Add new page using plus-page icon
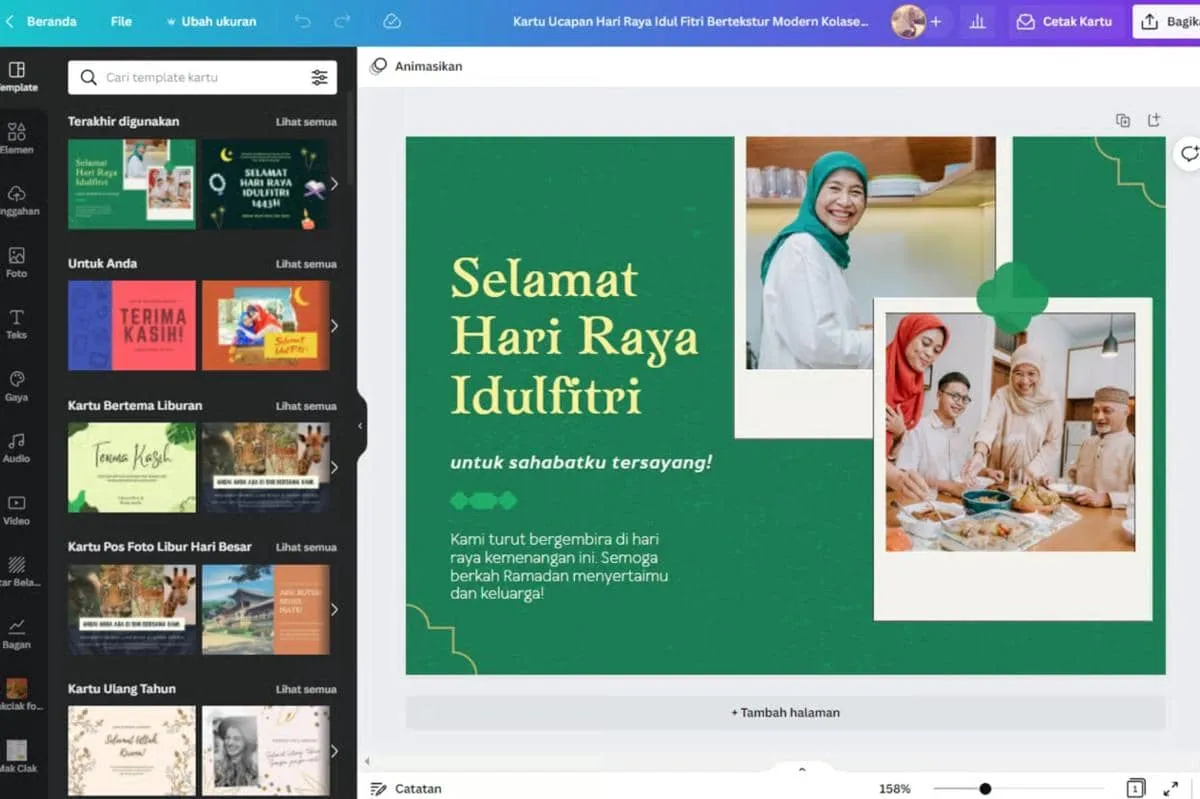This screenshot has height=799, width=1200. click(1154, 120)
